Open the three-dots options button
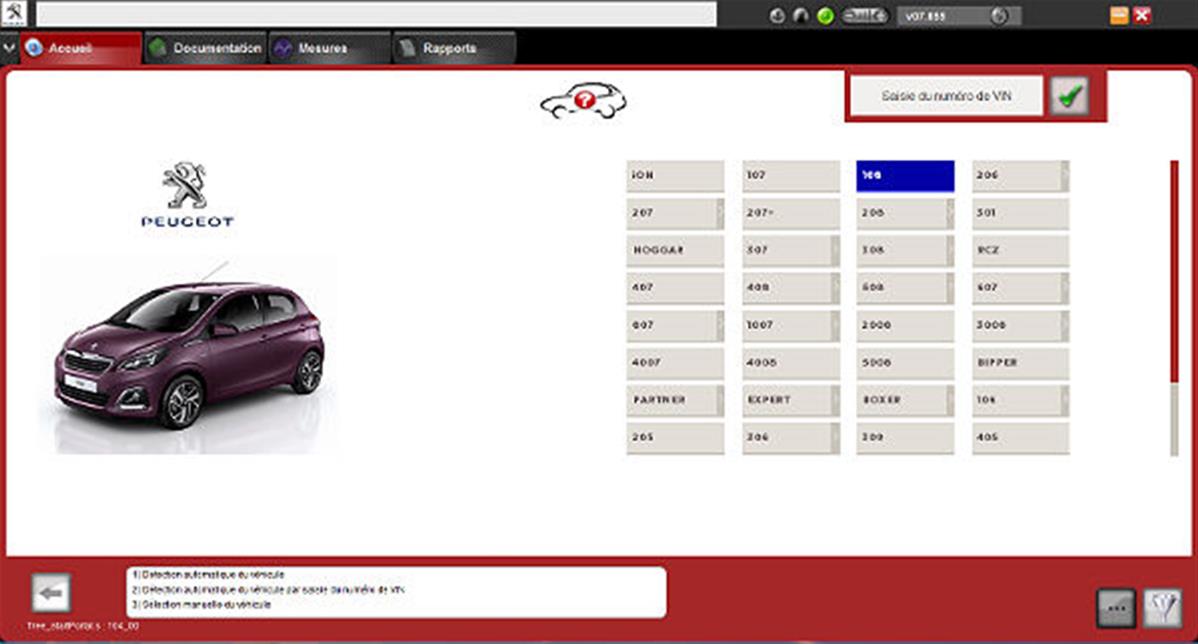 [x=1115, y=608]
